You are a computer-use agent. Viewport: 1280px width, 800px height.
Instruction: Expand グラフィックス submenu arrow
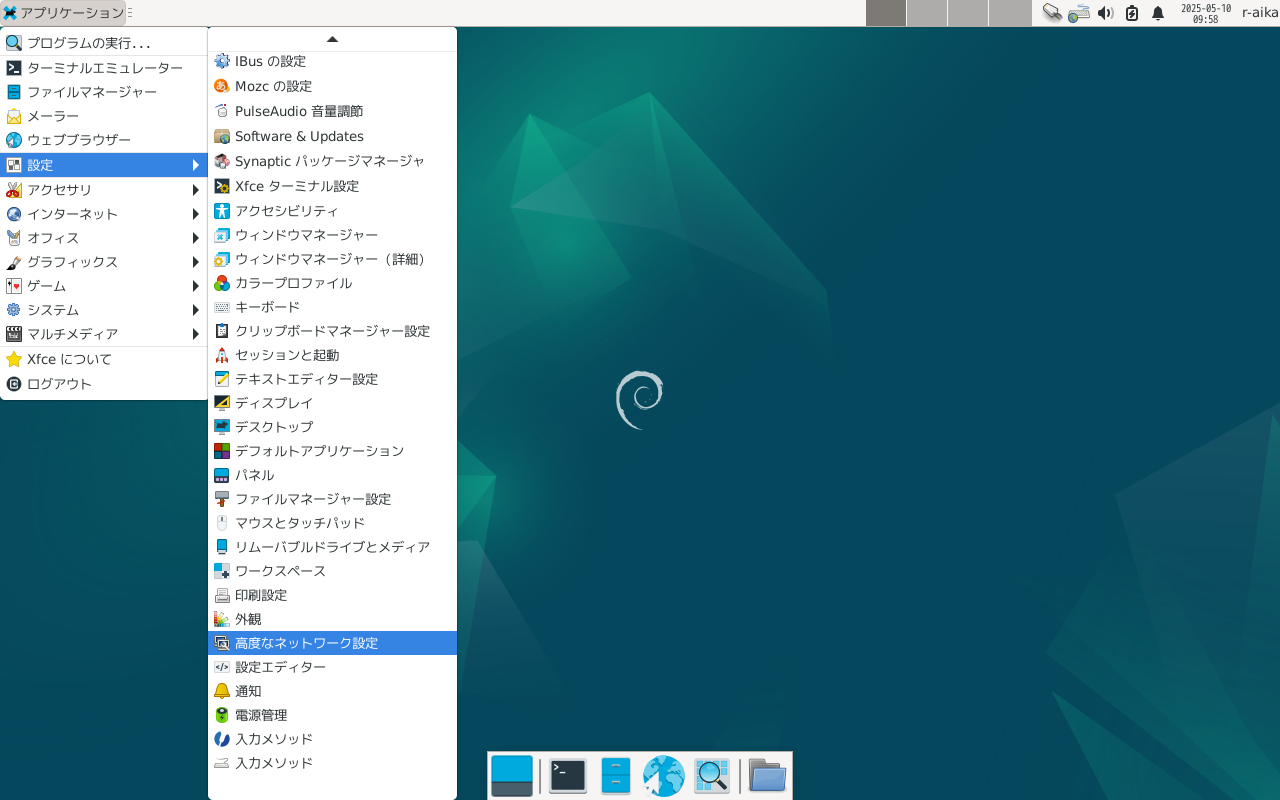pyautogui.click(x=196, y=262)
